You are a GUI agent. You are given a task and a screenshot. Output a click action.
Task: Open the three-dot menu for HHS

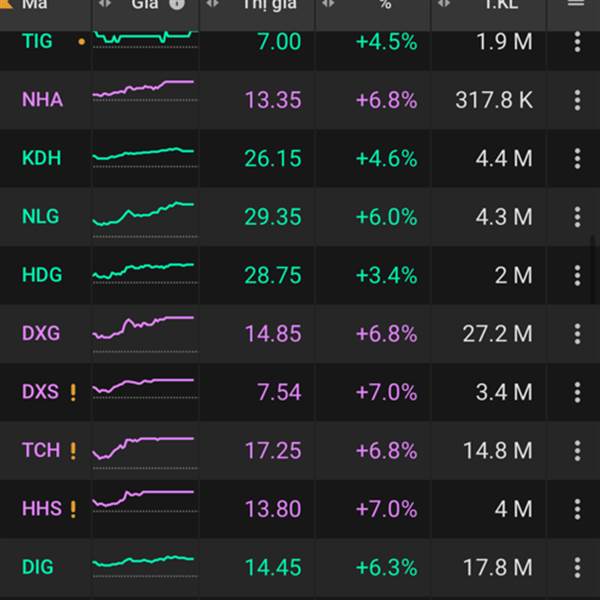click(x=577, y=509)
